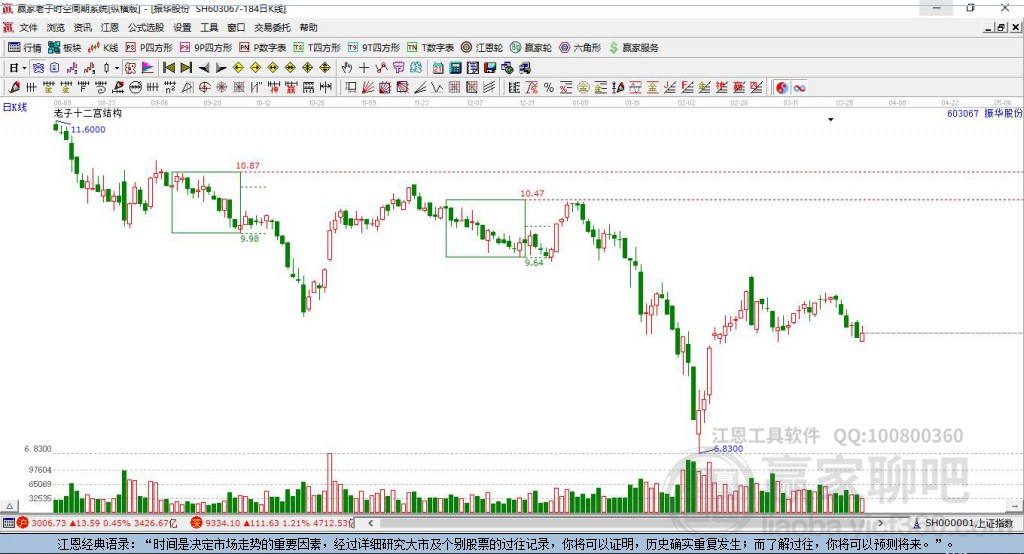Step chart left with black left arrow
Screen dimensions: 1024x554
tap(204, 67)
